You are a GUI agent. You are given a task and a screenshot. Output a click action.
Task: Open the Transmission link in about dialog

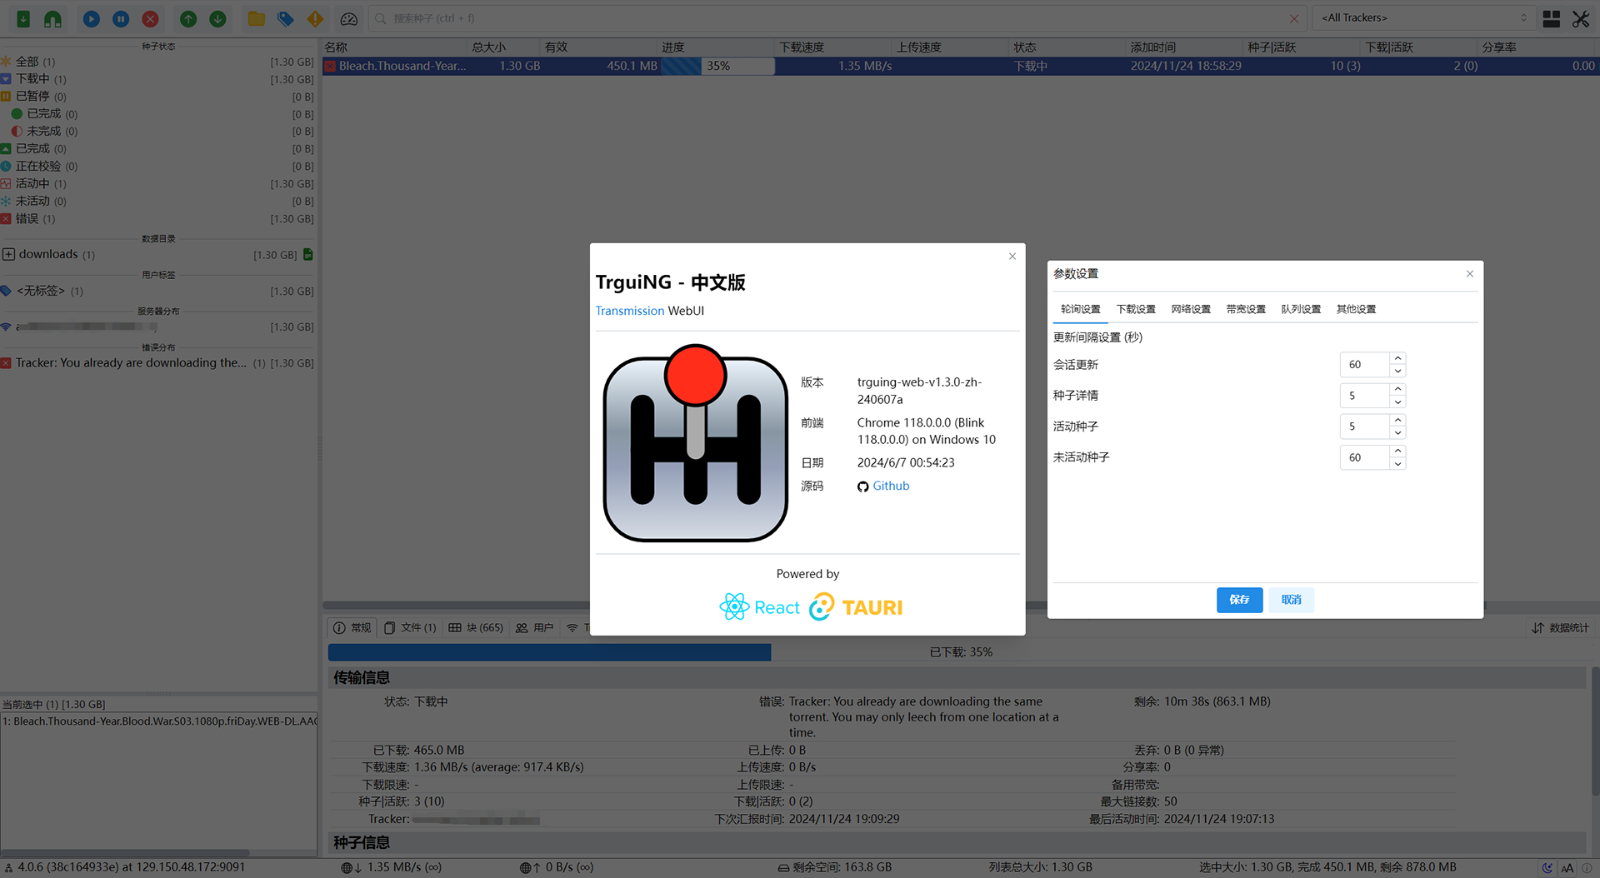point(630,311)
